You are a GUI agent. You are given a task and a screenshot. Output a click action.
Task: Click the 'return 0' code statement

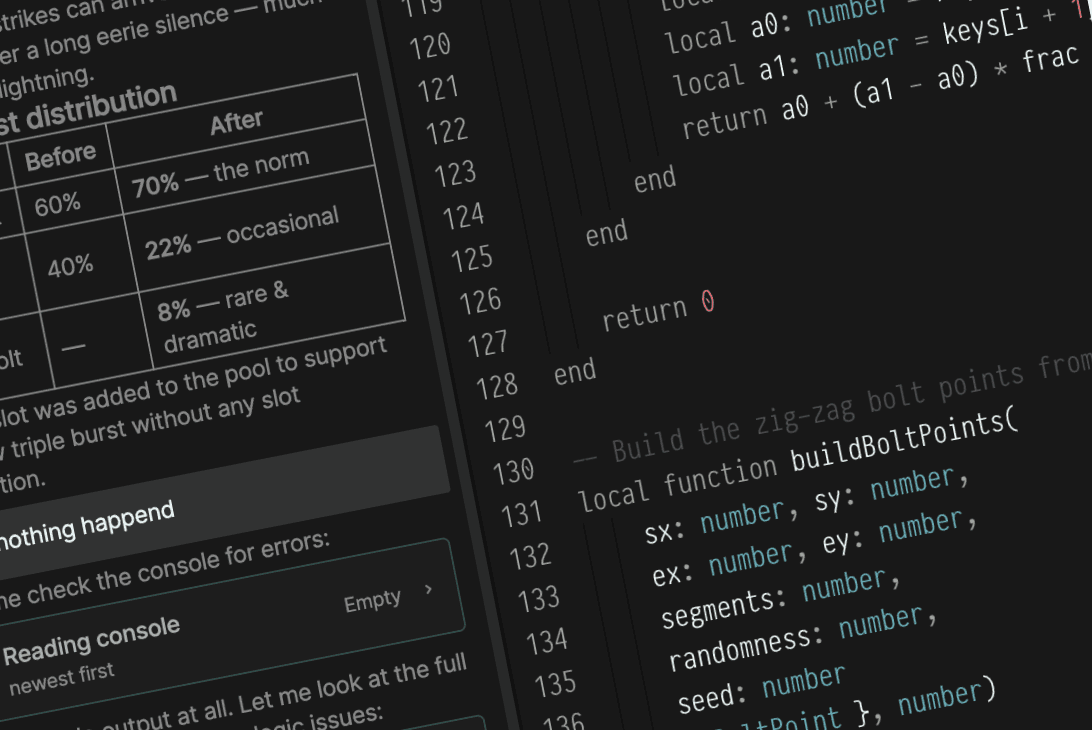[x=658, y=311]
